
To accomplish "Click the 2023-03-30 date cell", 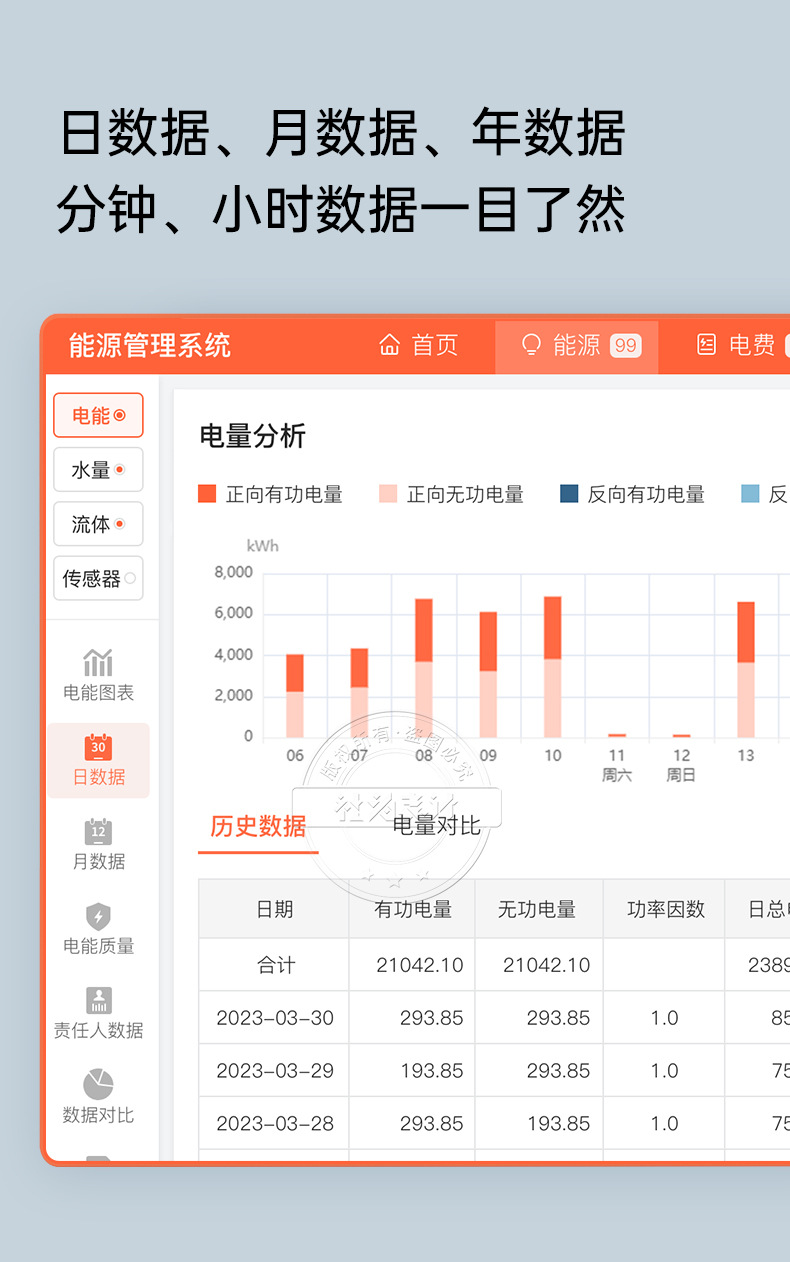I will 275,1018.
